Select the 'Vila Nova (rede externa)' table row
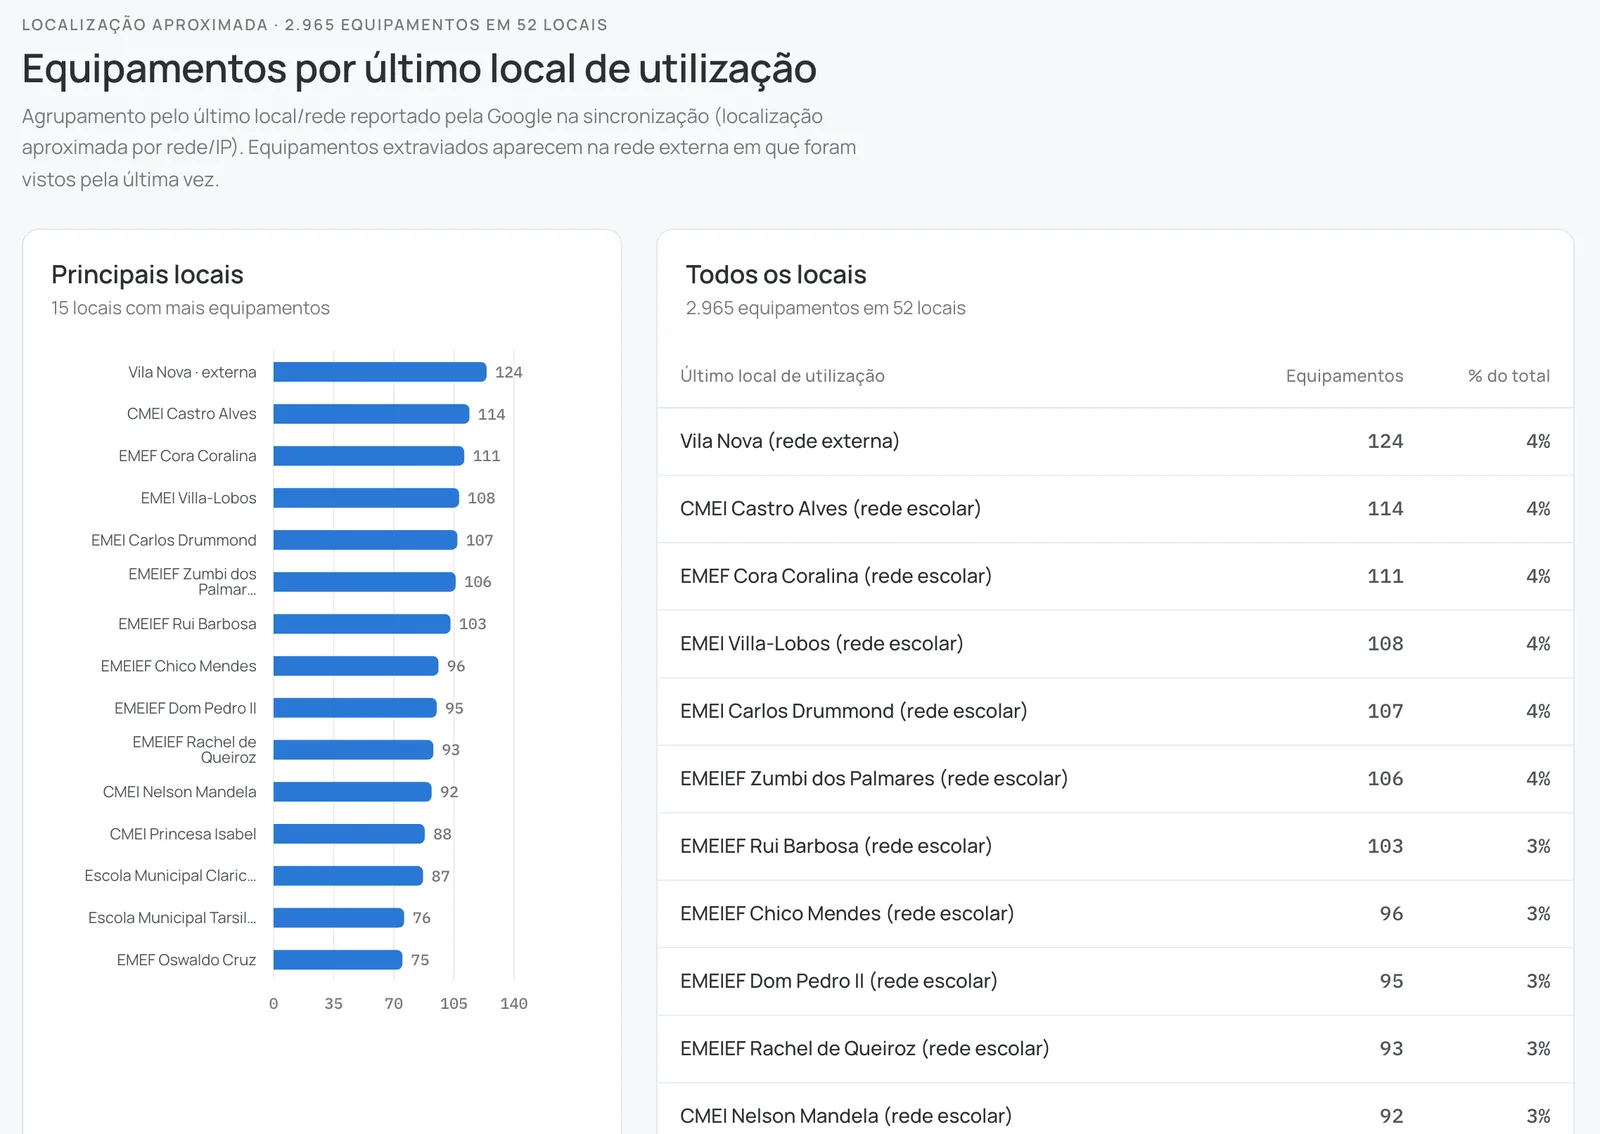The image size is (1600, 1134). [1115, 441]
